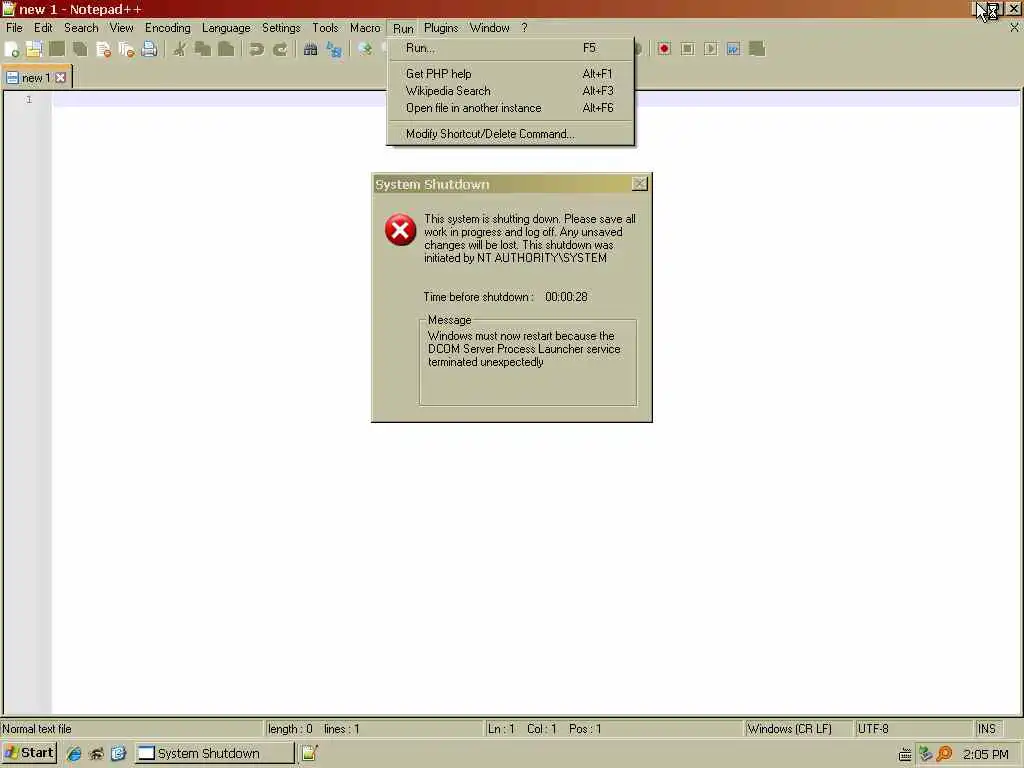The height and width of the screenshot is (768, 1024).
Task: Open the Tools menu
Action: tap(325, 28)
